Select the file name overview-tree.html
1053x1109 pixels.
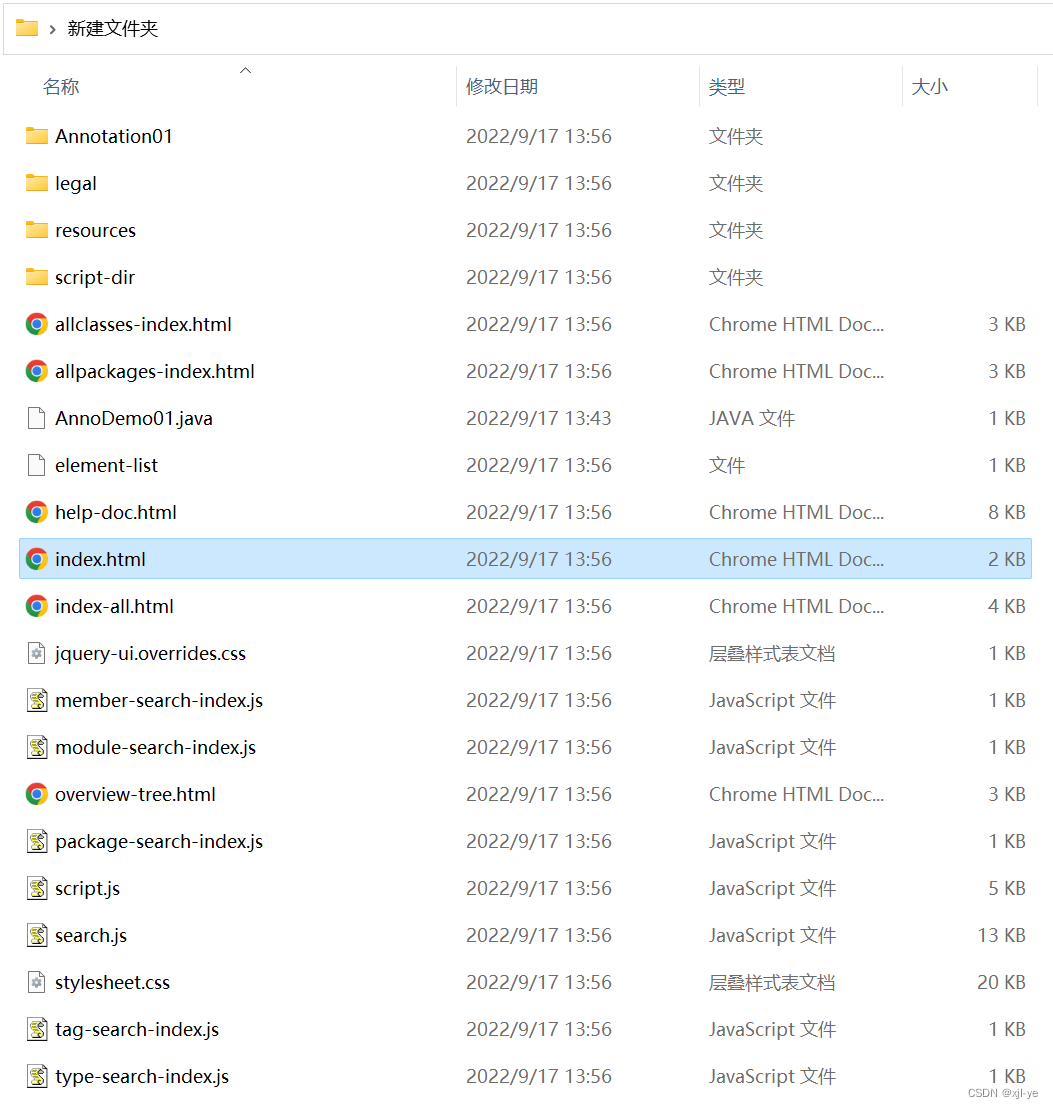coord(135,794)
